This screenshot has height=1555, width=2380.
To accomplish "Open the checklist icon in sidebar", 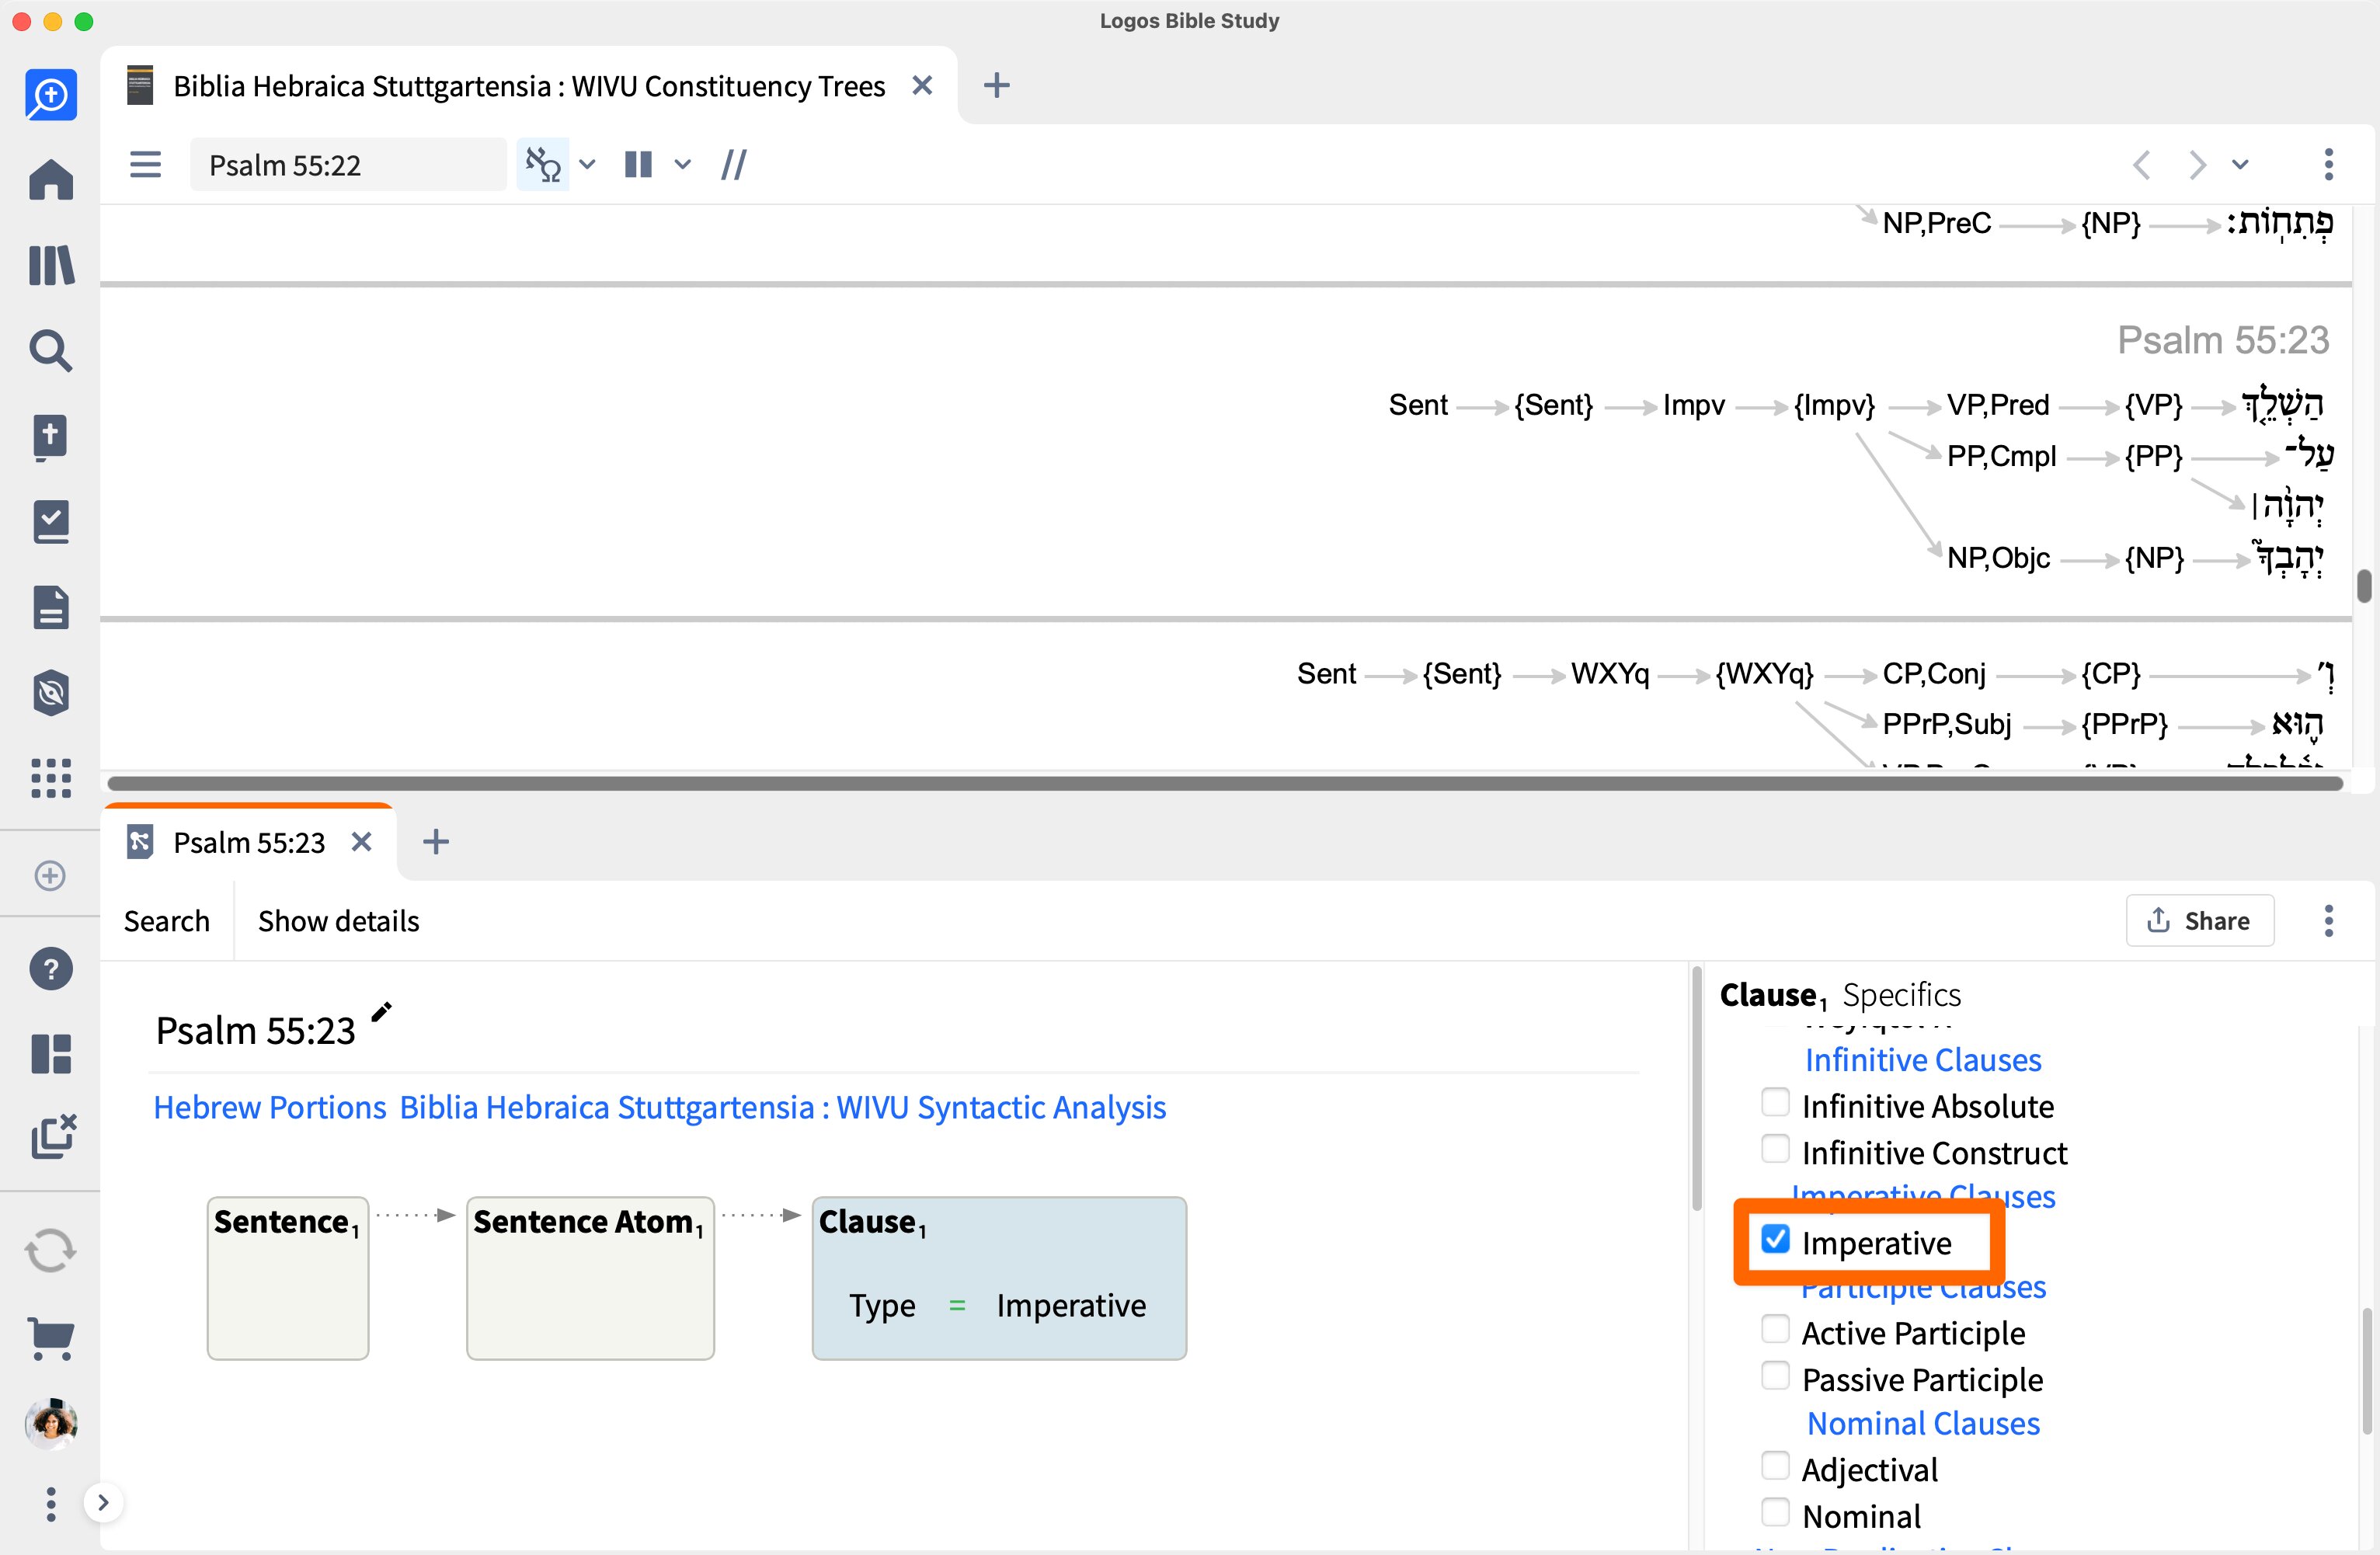I will [x=51, y=522].
